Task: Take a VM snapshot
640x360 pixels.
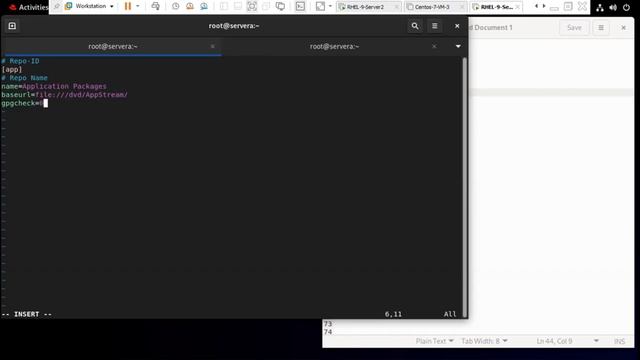Action: tap(176, 6)
